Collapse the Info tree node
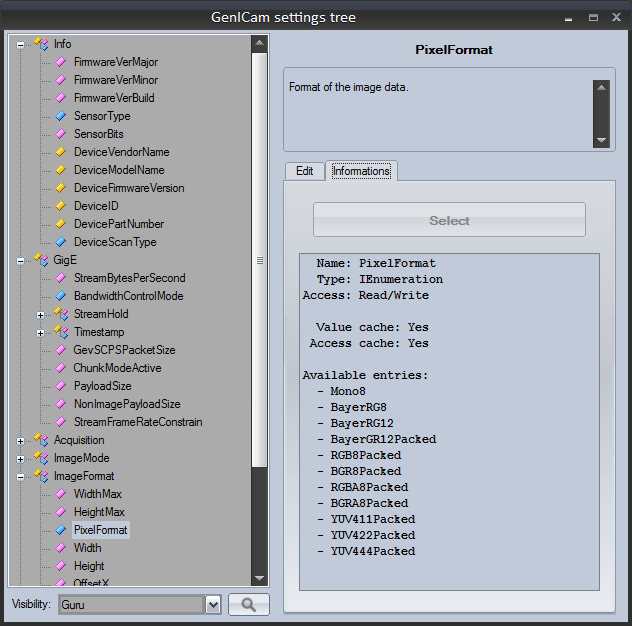 point(20,44)
